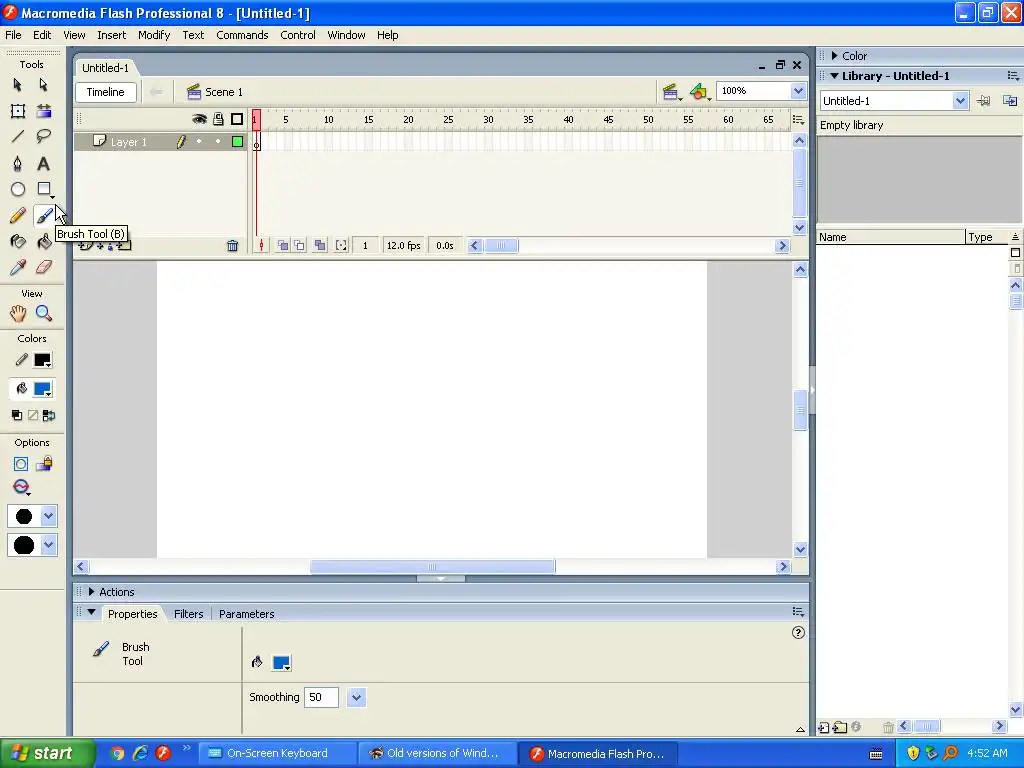Select the Subselection tool
The width and height of the screenshot is (1024, 768).
43,85
